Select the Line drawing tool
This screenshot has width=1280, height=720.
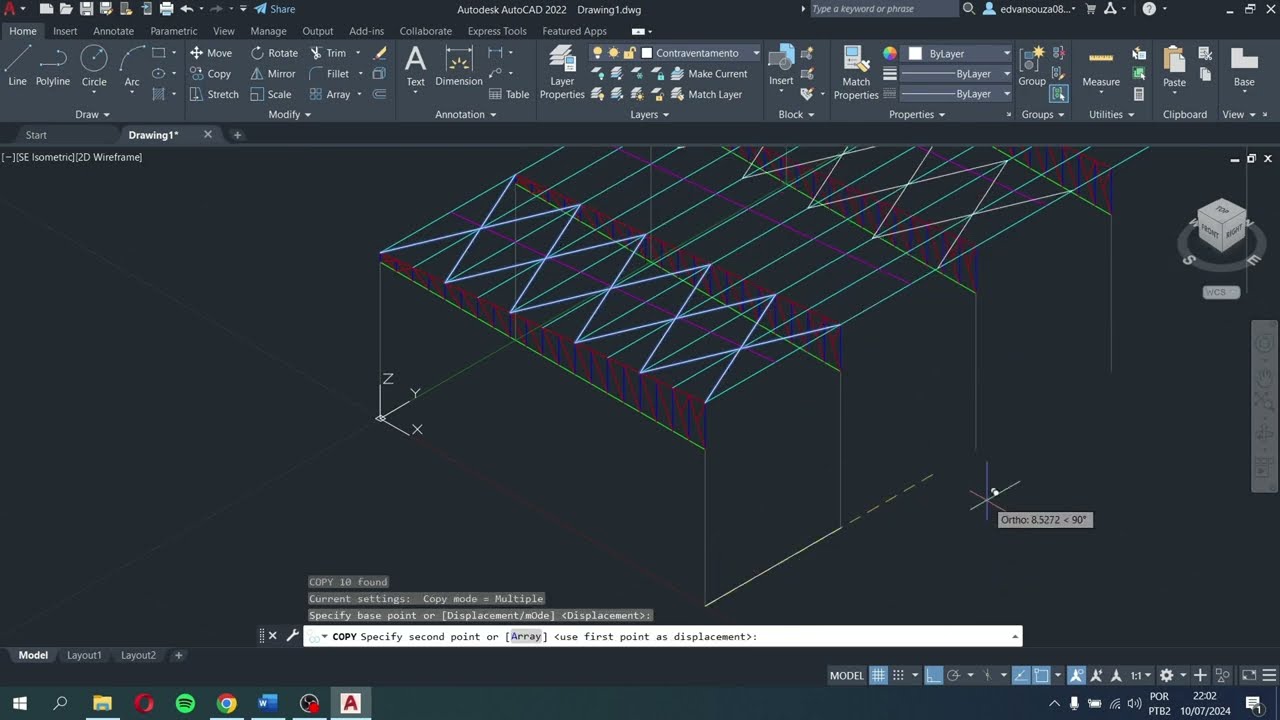click(x=17, y=66)
